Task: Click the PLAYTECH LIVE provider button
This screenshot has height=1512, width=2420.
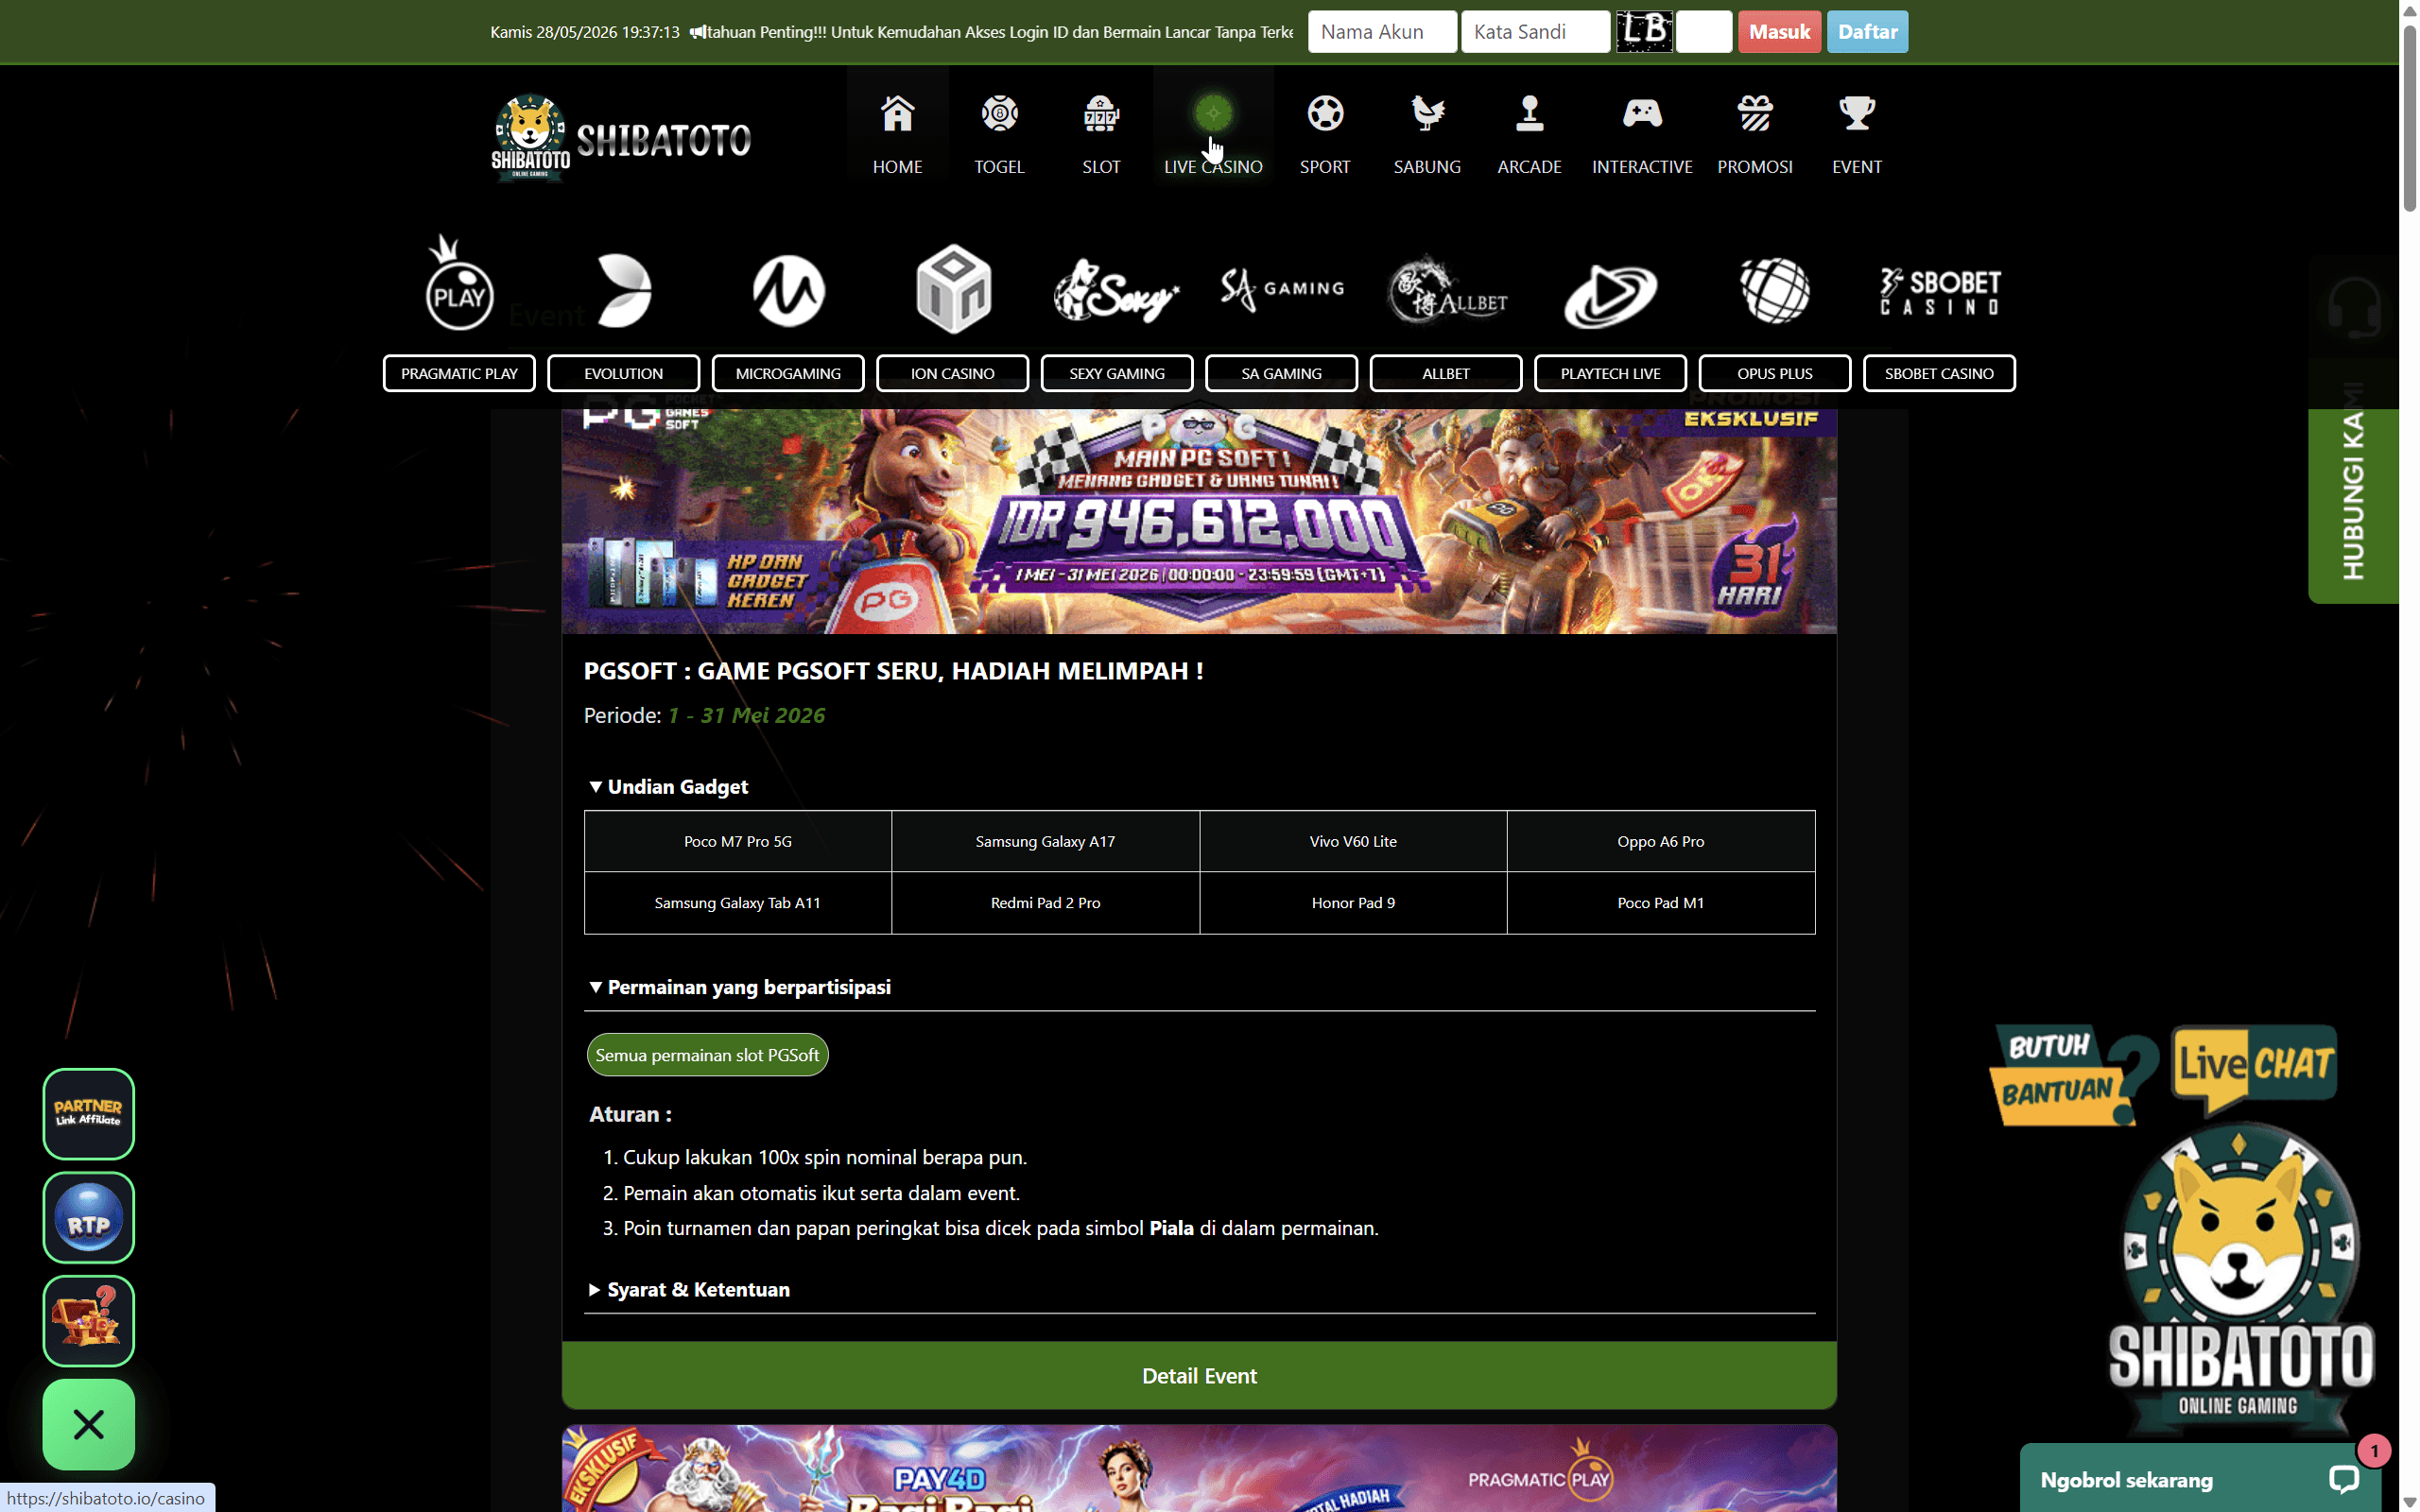Action: tap(1610, 373)
